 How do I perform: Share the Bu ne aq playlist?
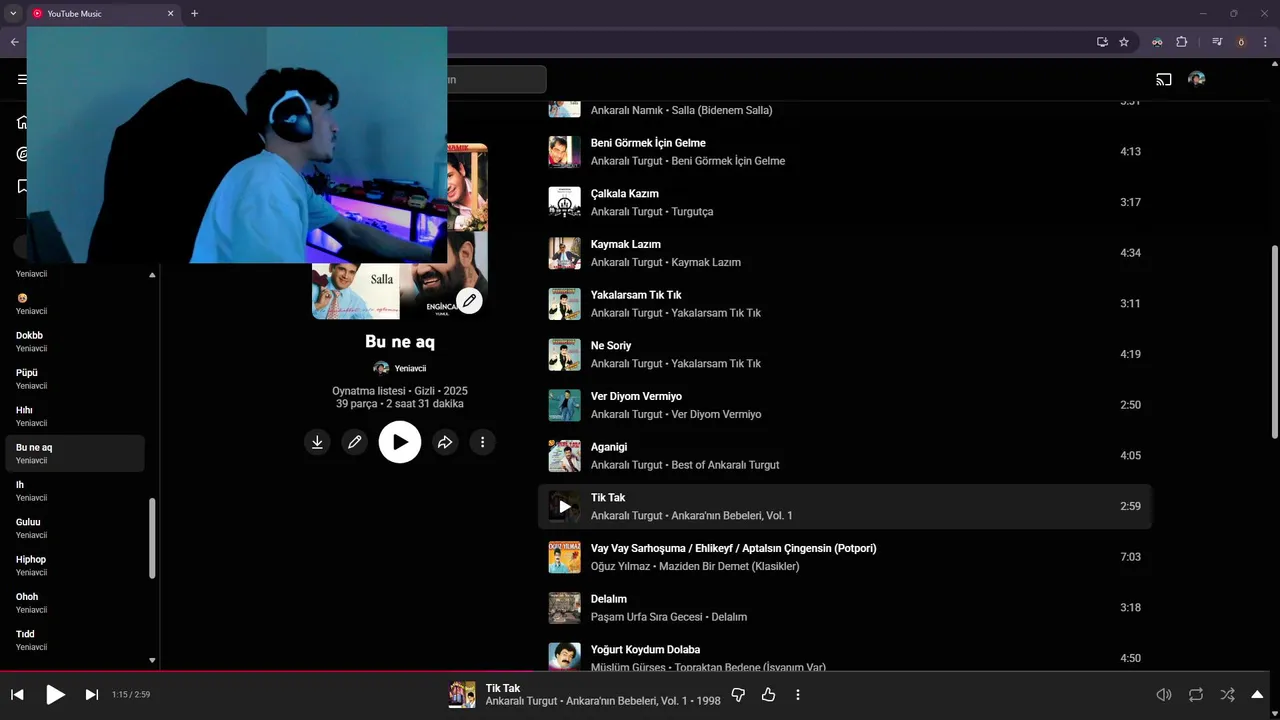coord(445,442)
